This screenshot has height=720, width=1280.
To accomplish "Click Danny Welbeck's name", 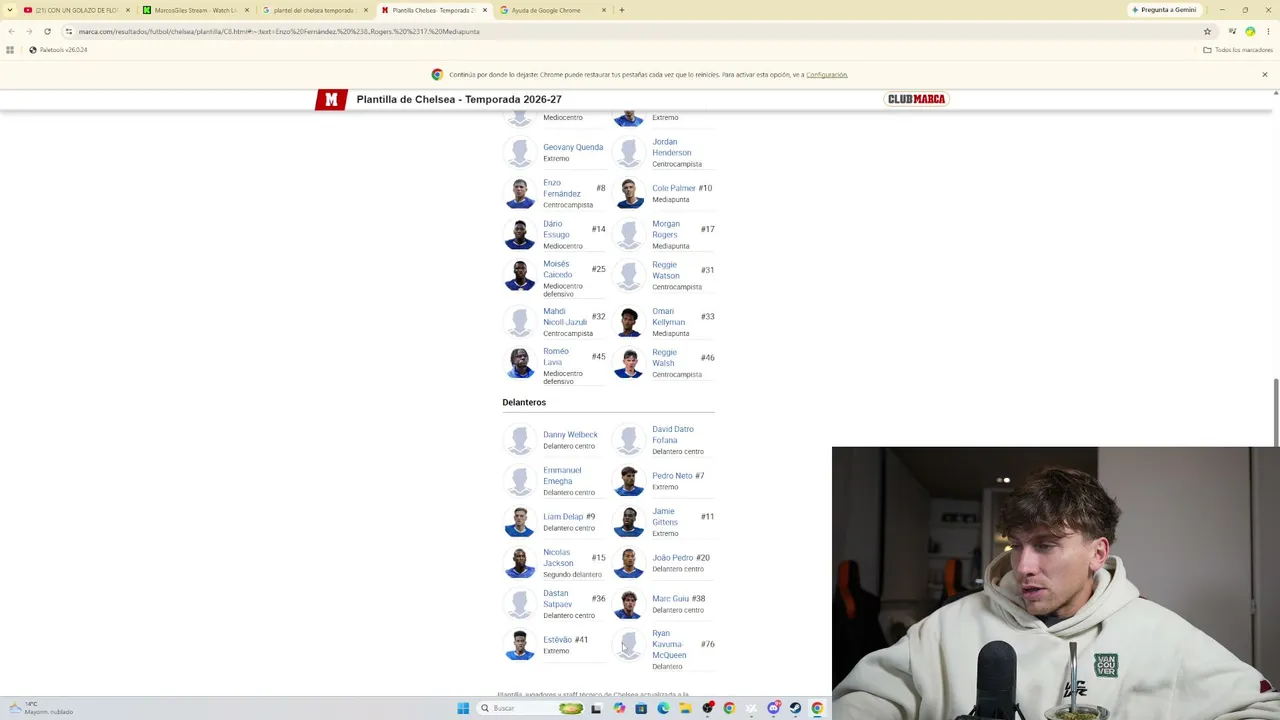I will click(570, 435).
